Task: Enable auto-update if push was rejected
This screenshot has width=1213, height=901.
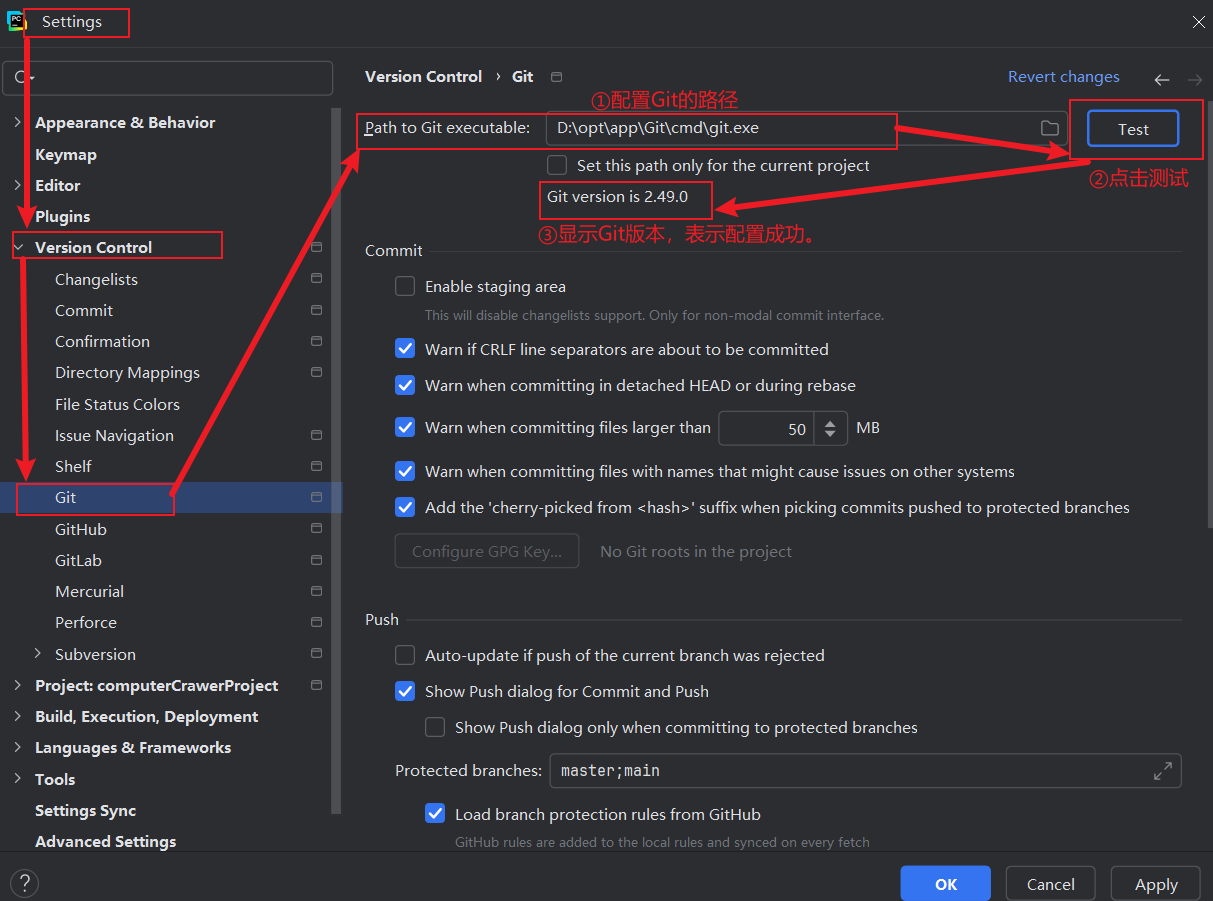Action: [405, 655]
